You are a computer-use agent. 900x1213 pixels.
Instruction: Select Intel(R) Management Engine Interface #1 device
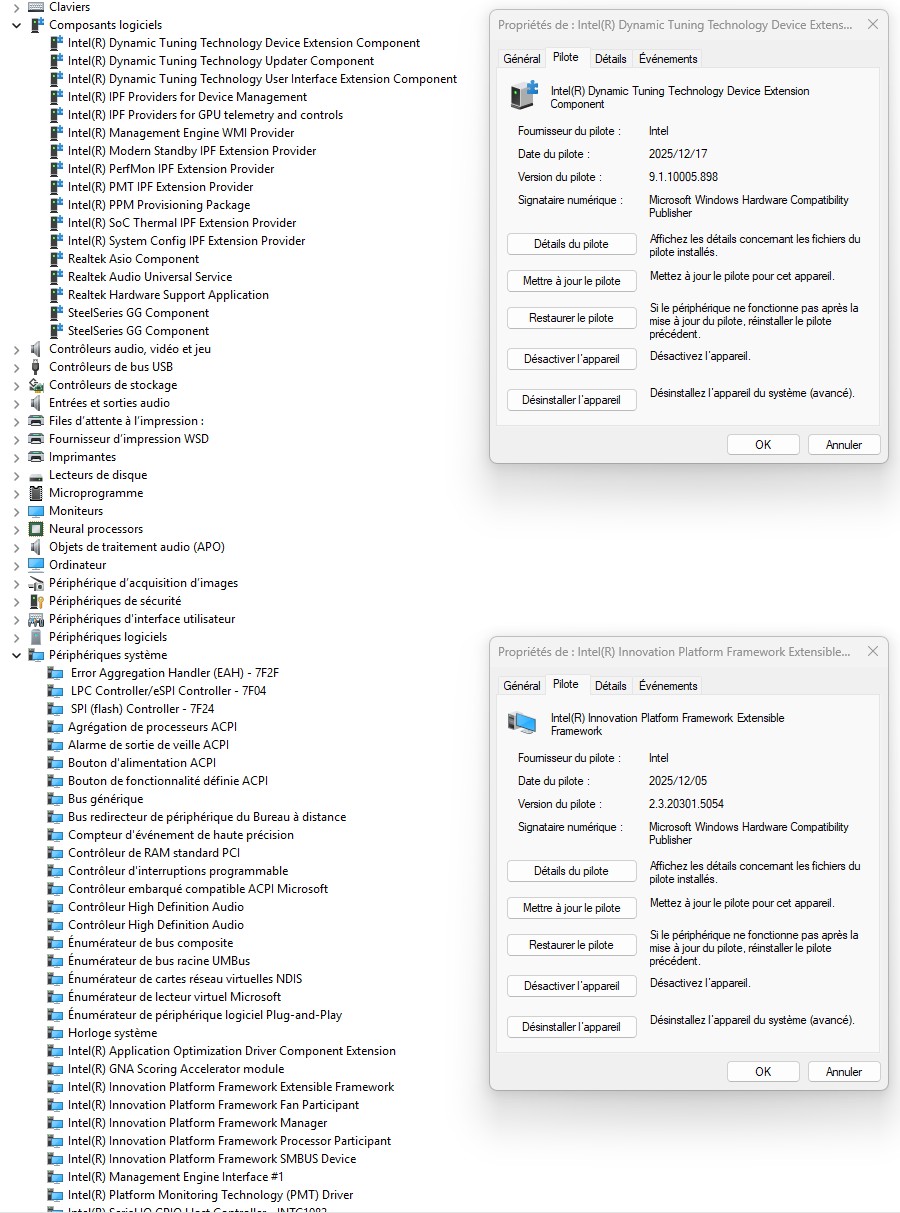click(x=175, y=1177)
